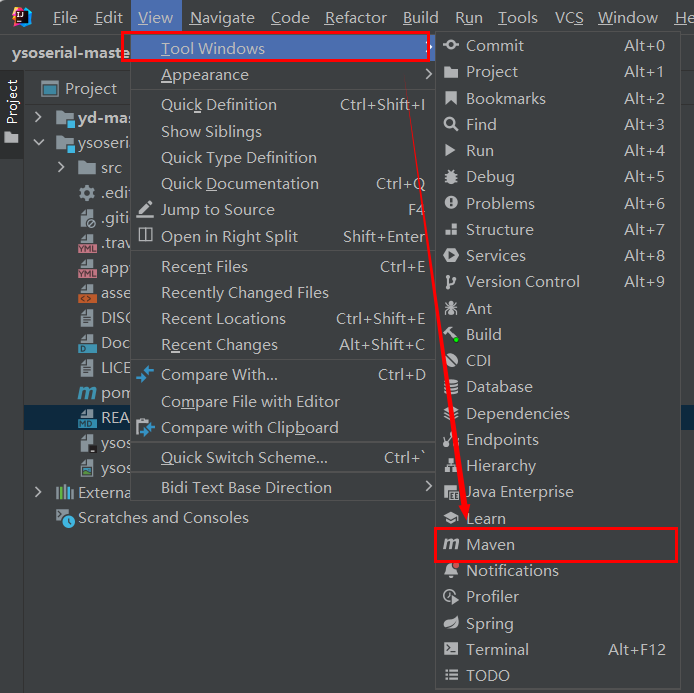Click the Services icon in submenu
This screenshot has width=694, height=693.
pos(451,255)
